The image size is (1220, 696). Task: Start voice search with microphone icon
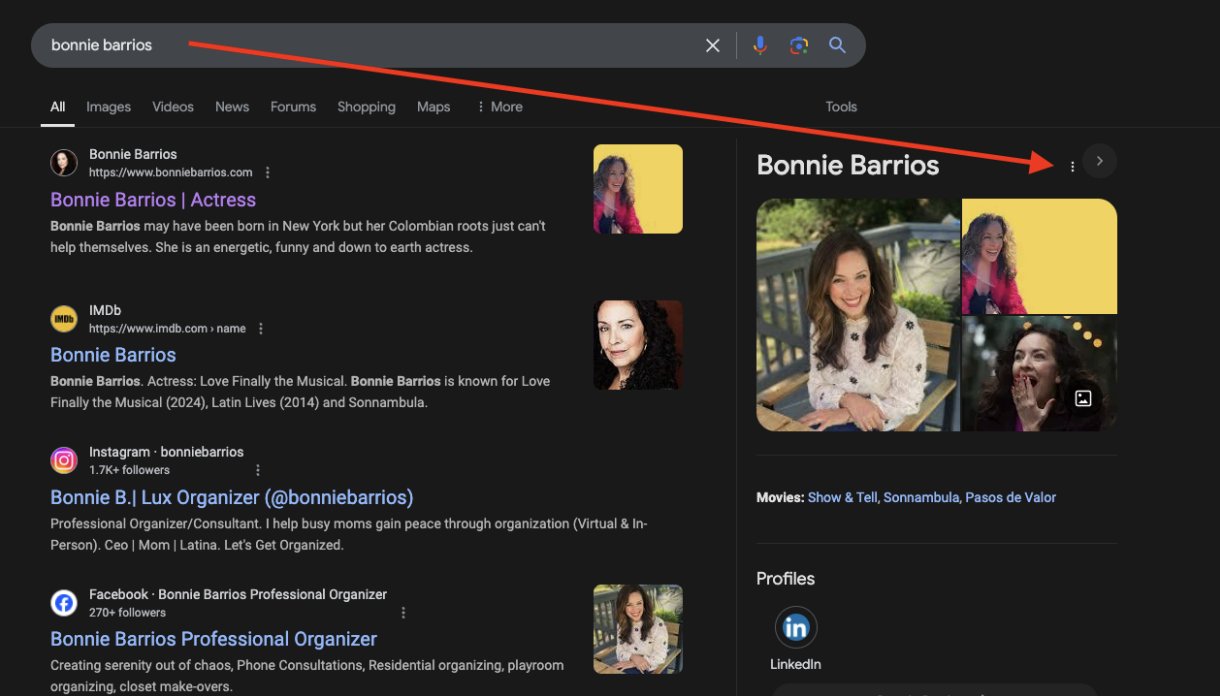[760, 45]
